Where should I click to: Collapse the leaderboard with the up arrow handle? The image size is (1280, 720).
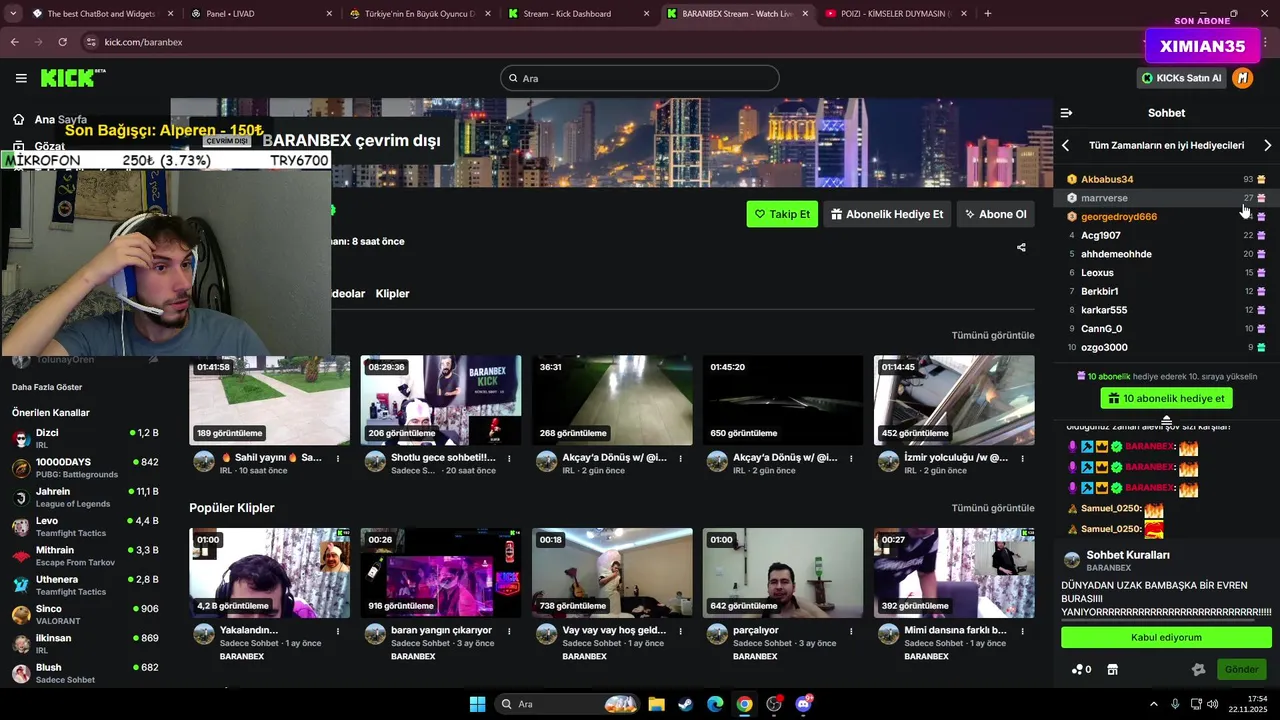[1166, 420]
